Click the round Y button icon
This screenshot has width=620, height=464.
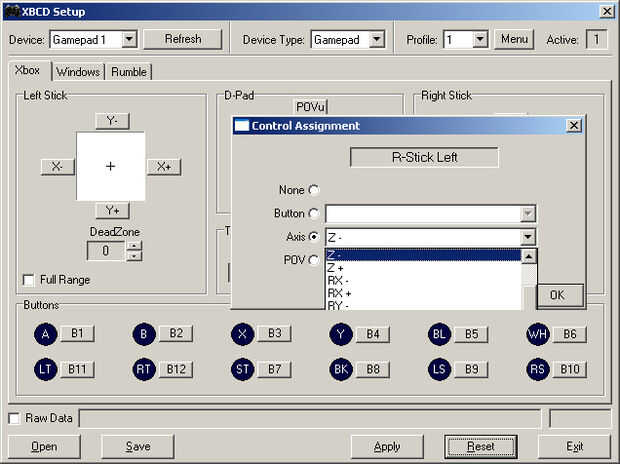point(341,334)
